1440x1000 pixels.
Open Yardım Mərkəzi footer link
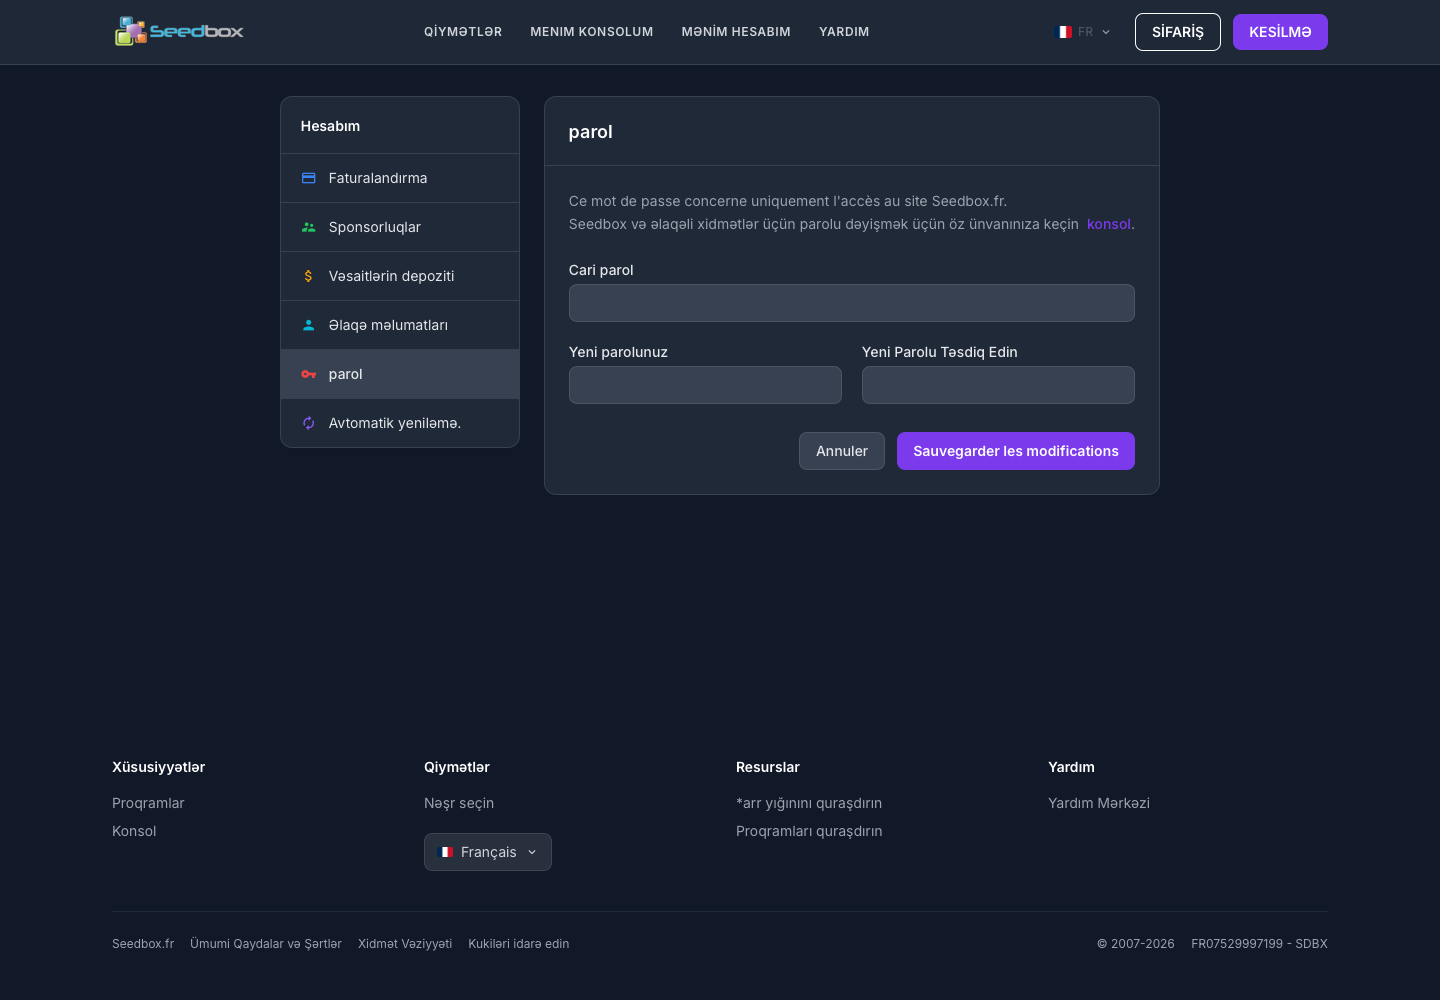[1099, 803]
